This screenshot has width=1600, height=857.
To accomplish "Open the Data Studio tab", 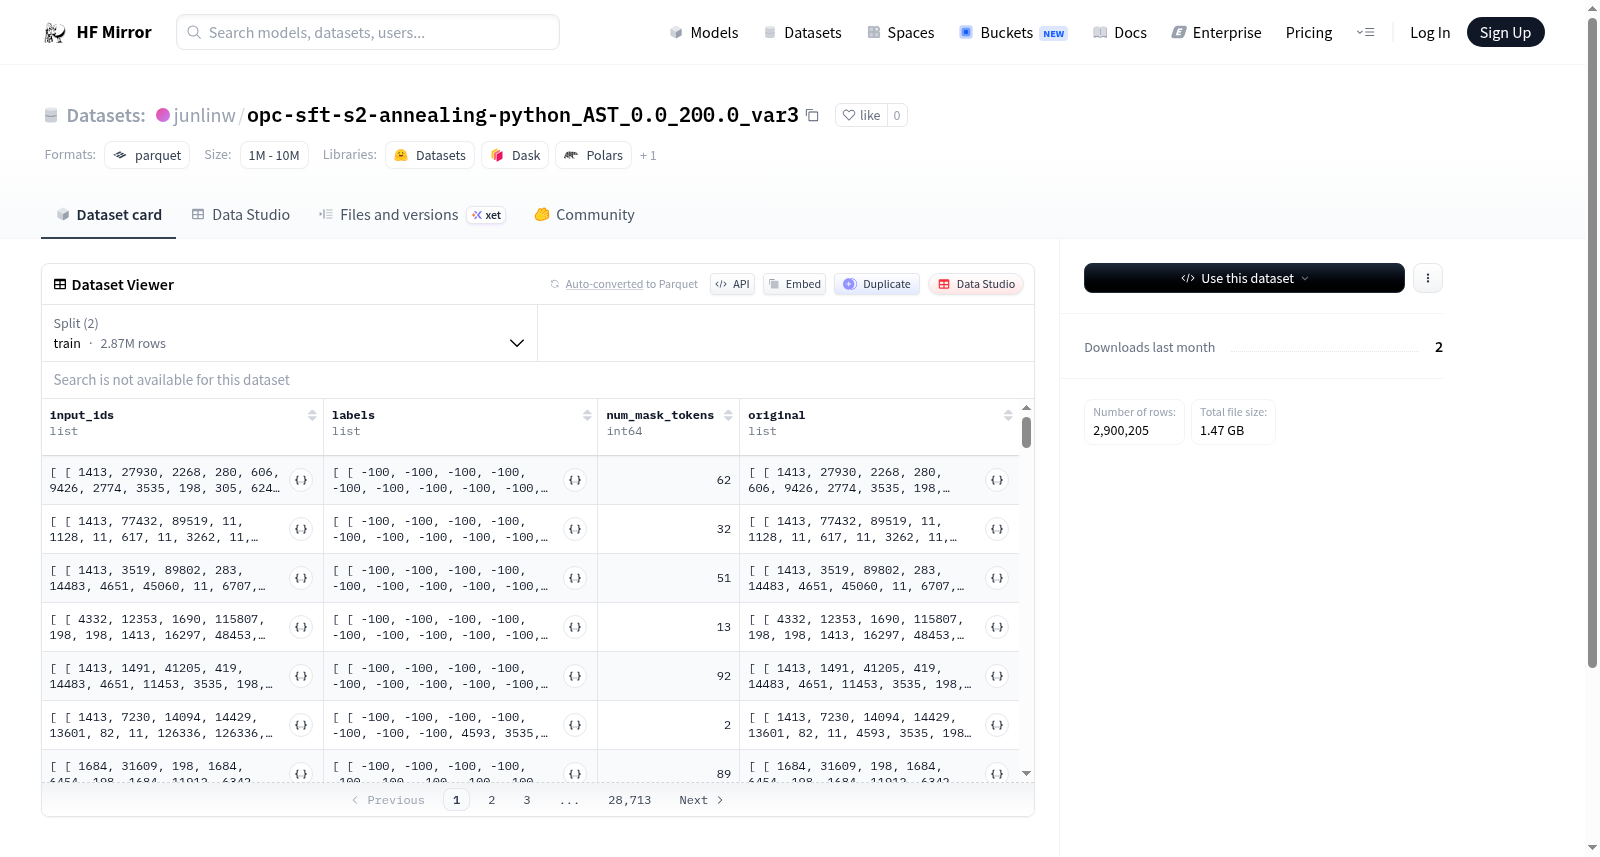I will coord(241,215).
